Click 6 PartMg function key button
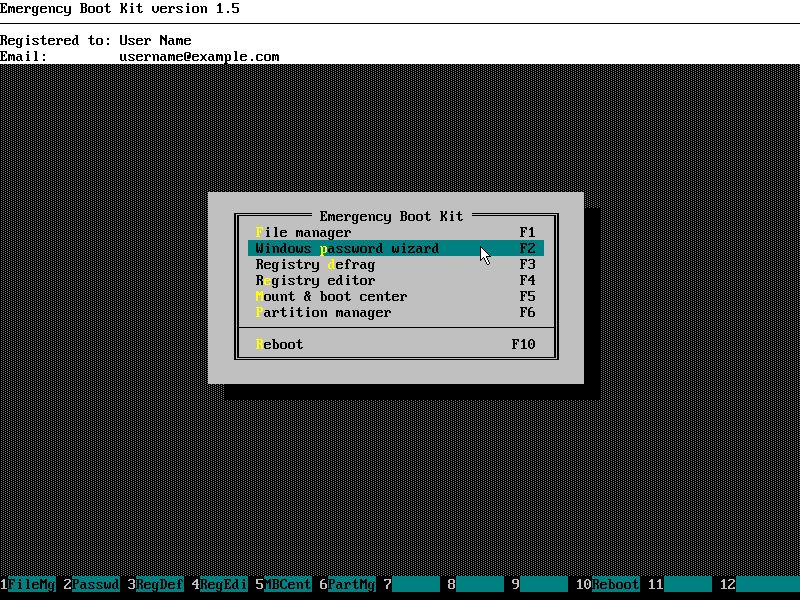 [x=347, y=584]
